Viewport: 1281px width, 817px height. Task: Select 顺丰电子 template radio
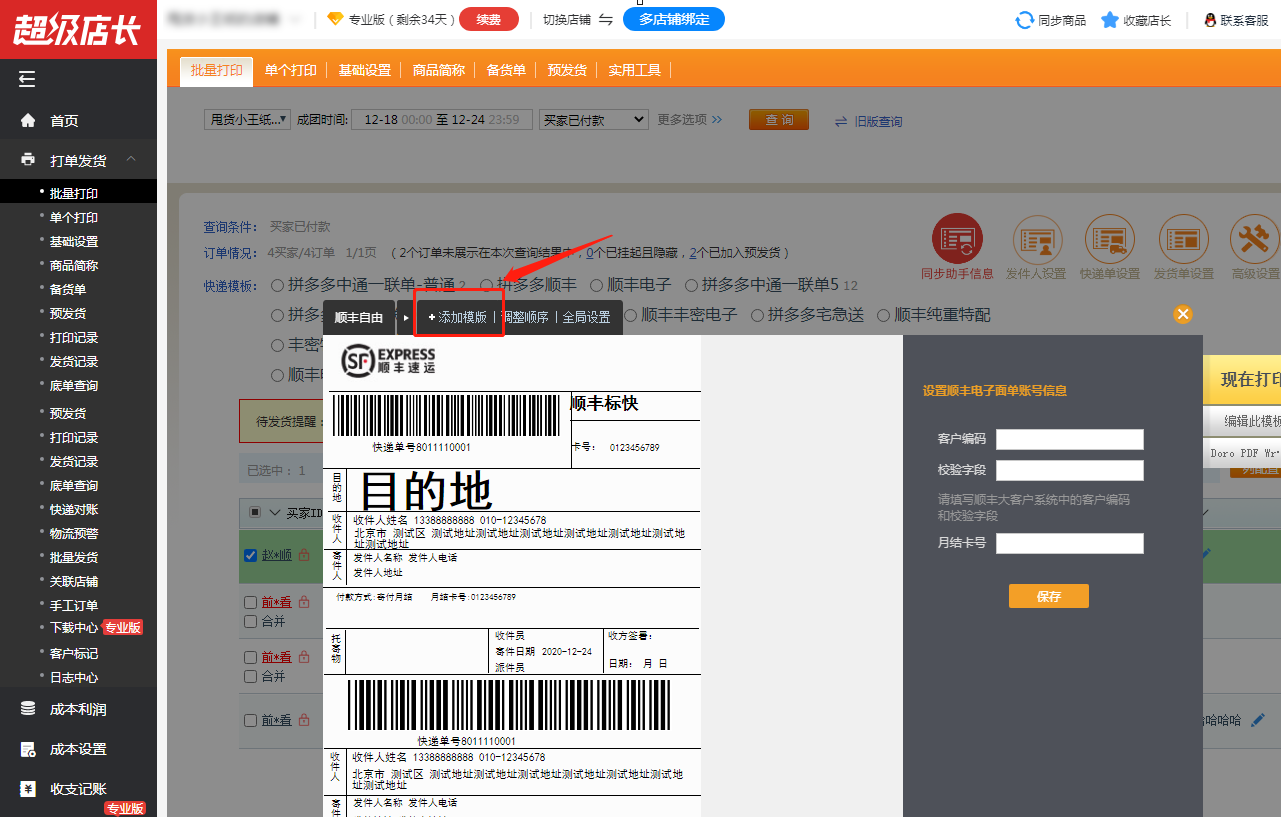[597, 285]
